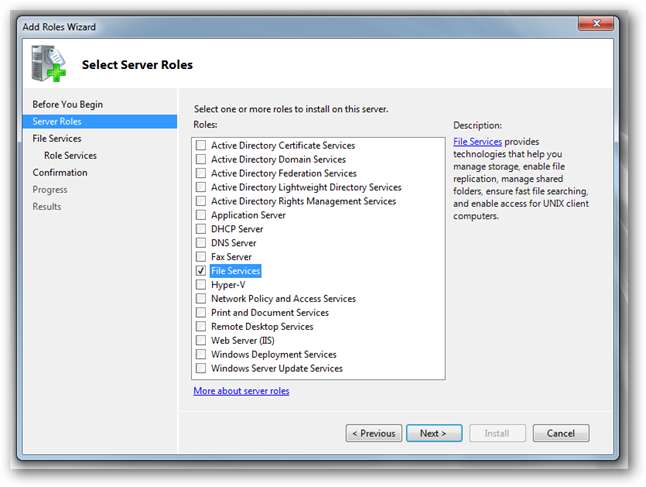Image resolution: width=646 pixels, height=487 pixels.
Task: Check Active Directory Domain Services box
Action: click(201, 159)
